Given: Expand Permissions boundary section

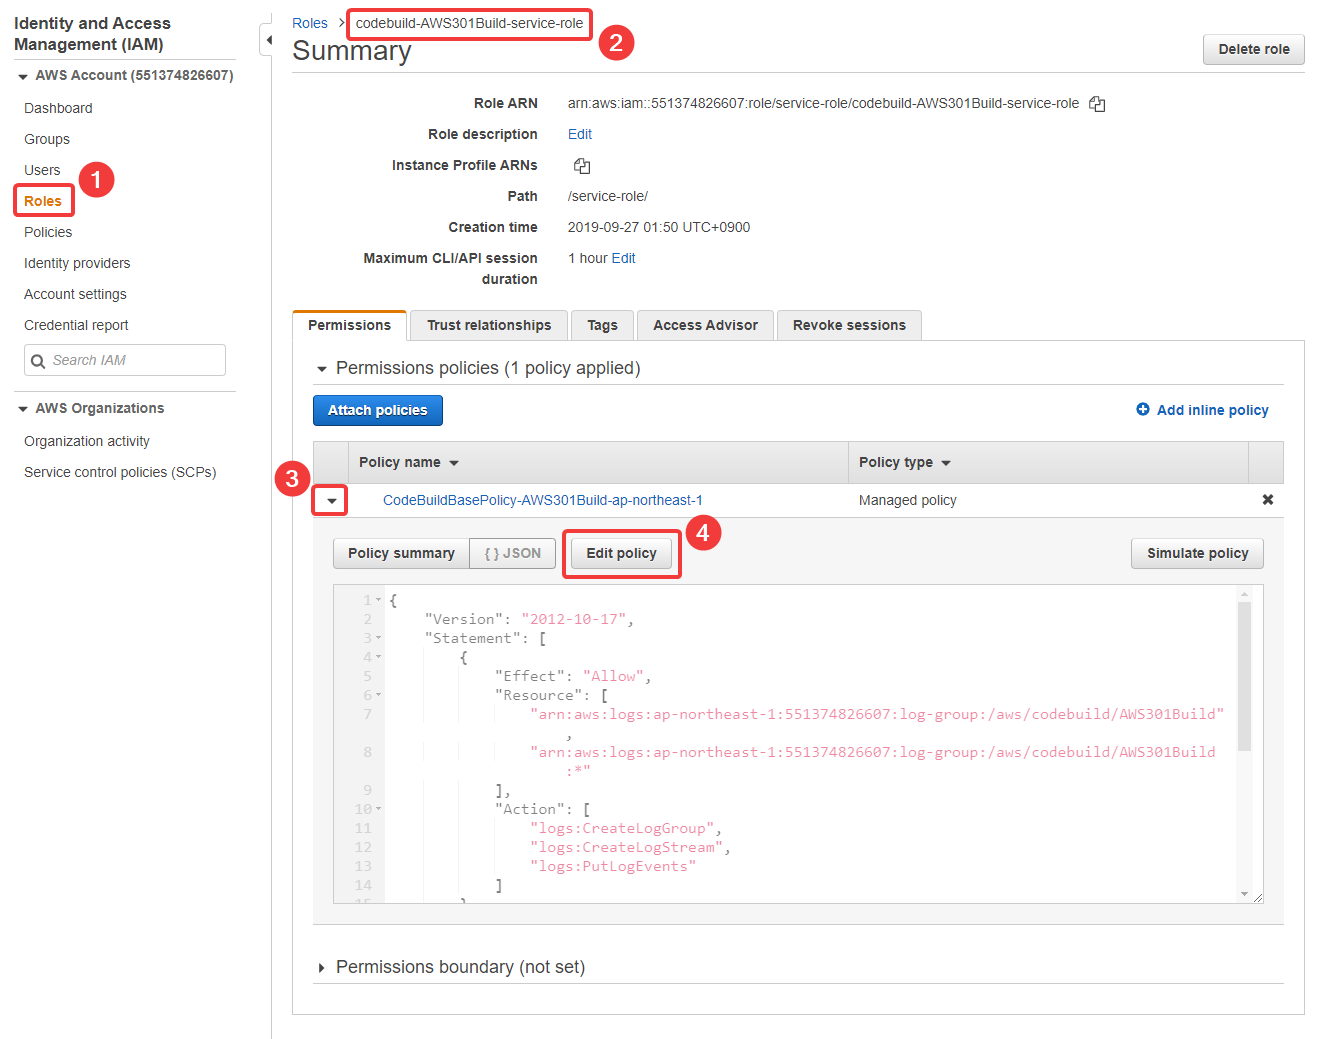Looking at the screenshot, I should 322,968.
